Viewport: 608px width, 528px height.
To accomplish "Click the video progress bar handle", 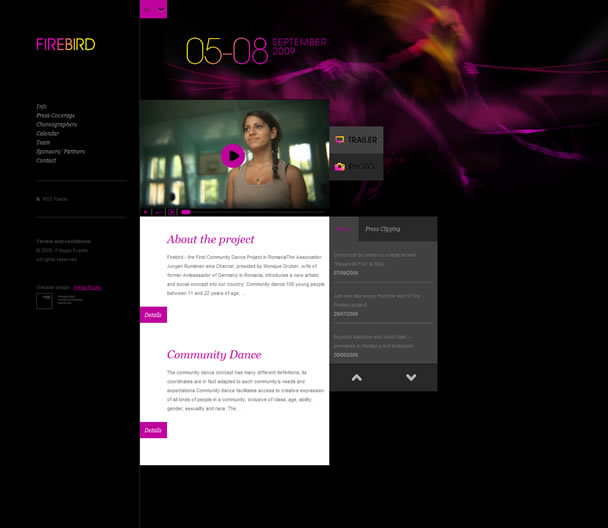I will click(186, 212).
